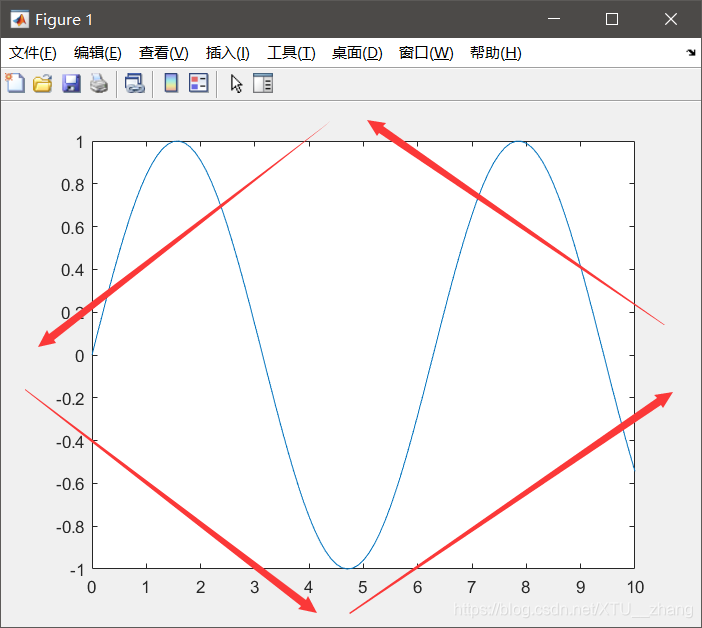Open the 文件(F) menu
The image size is (702, 628).
pyautogui.click(x=33, y=53)
